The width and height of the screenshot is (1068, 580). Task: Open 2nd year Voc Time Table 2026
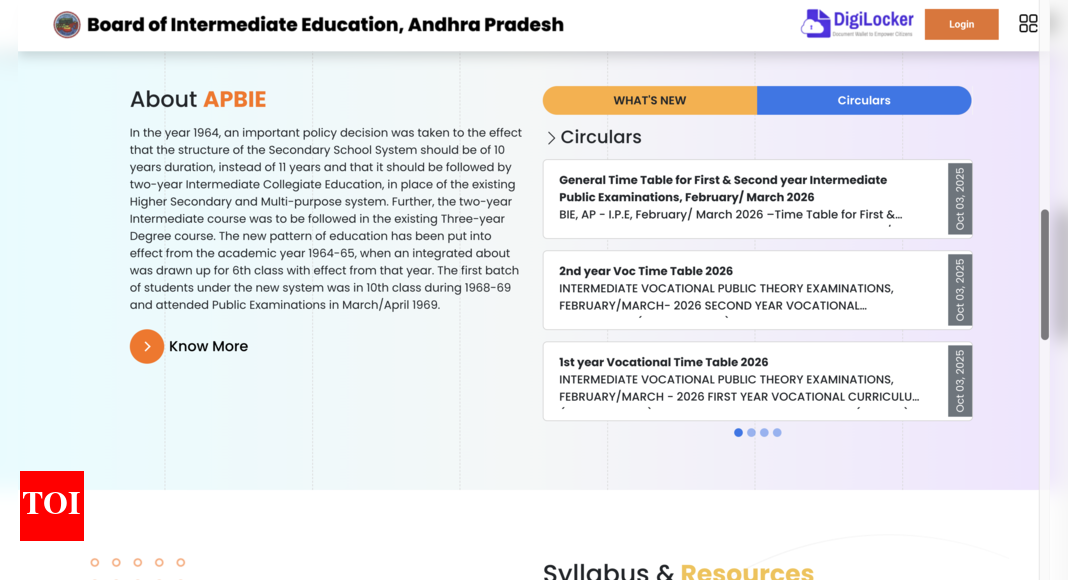pyautogui.click(x=646, y=271)
